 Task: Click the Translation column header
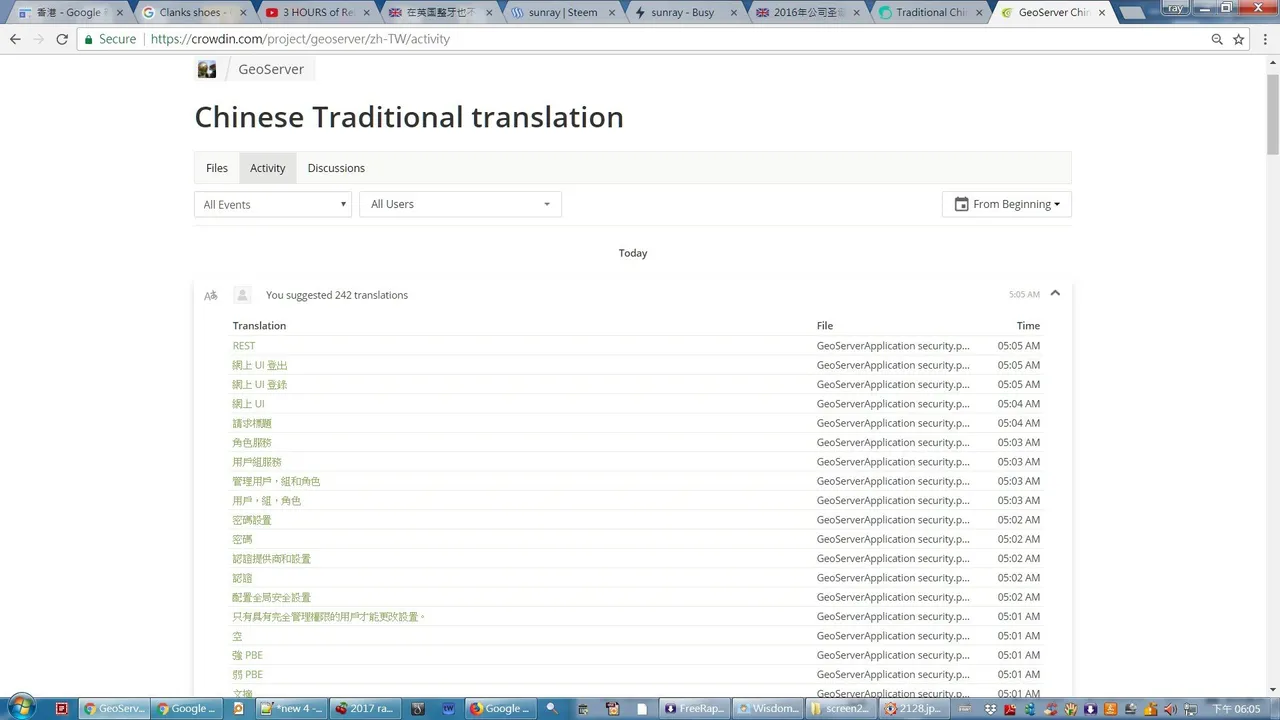coord(259,325)
